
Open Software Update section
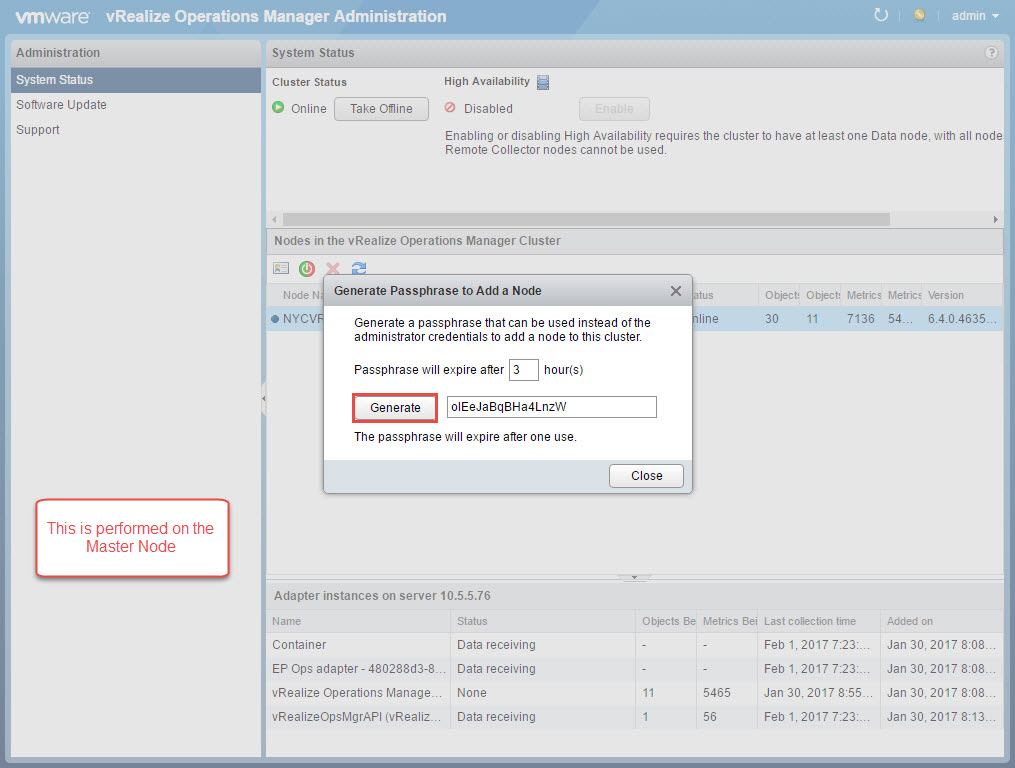pos(61,104)
